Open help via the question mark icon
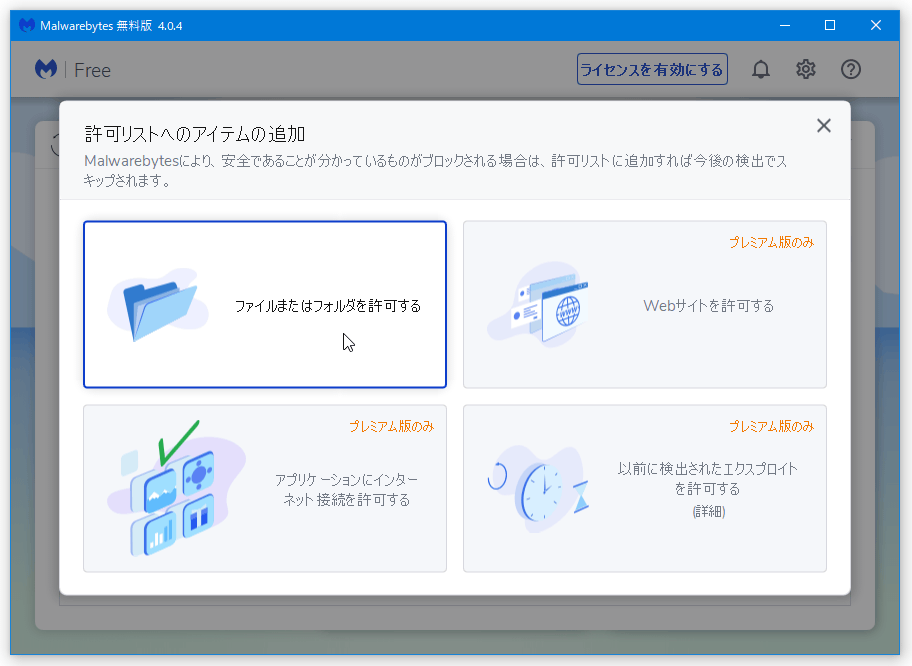The width and height of the screenshot is (912, 666). click(x=850, y=70)
